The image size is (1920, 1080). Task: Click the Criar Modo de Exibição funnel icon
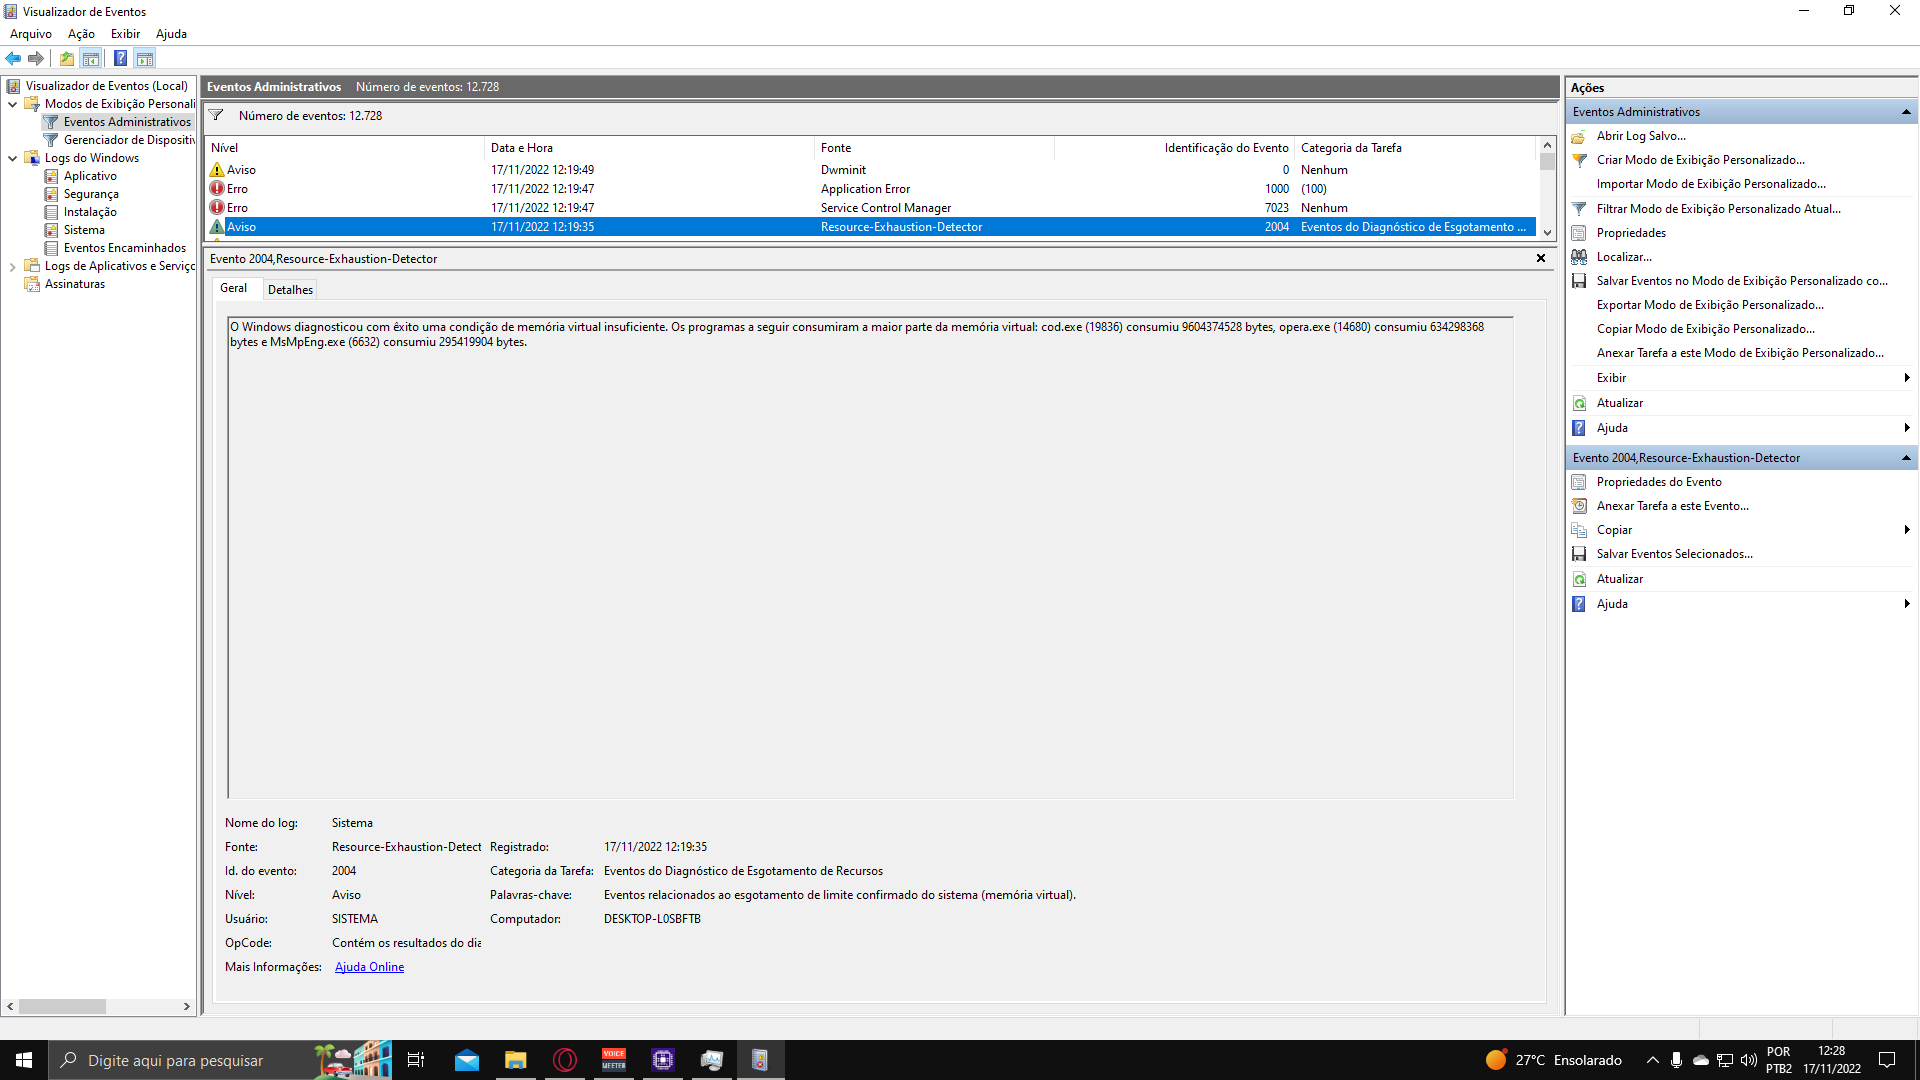(1579, 160)
